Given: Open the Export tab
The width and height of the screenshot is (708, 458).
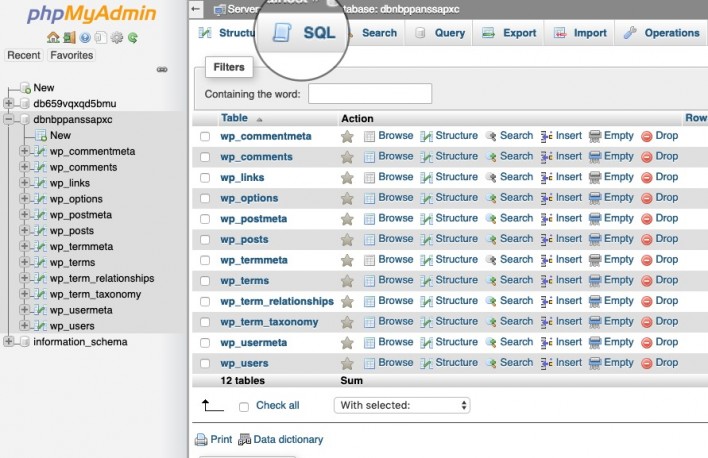Looking at the screenshot, I should [x=508, y=33].
